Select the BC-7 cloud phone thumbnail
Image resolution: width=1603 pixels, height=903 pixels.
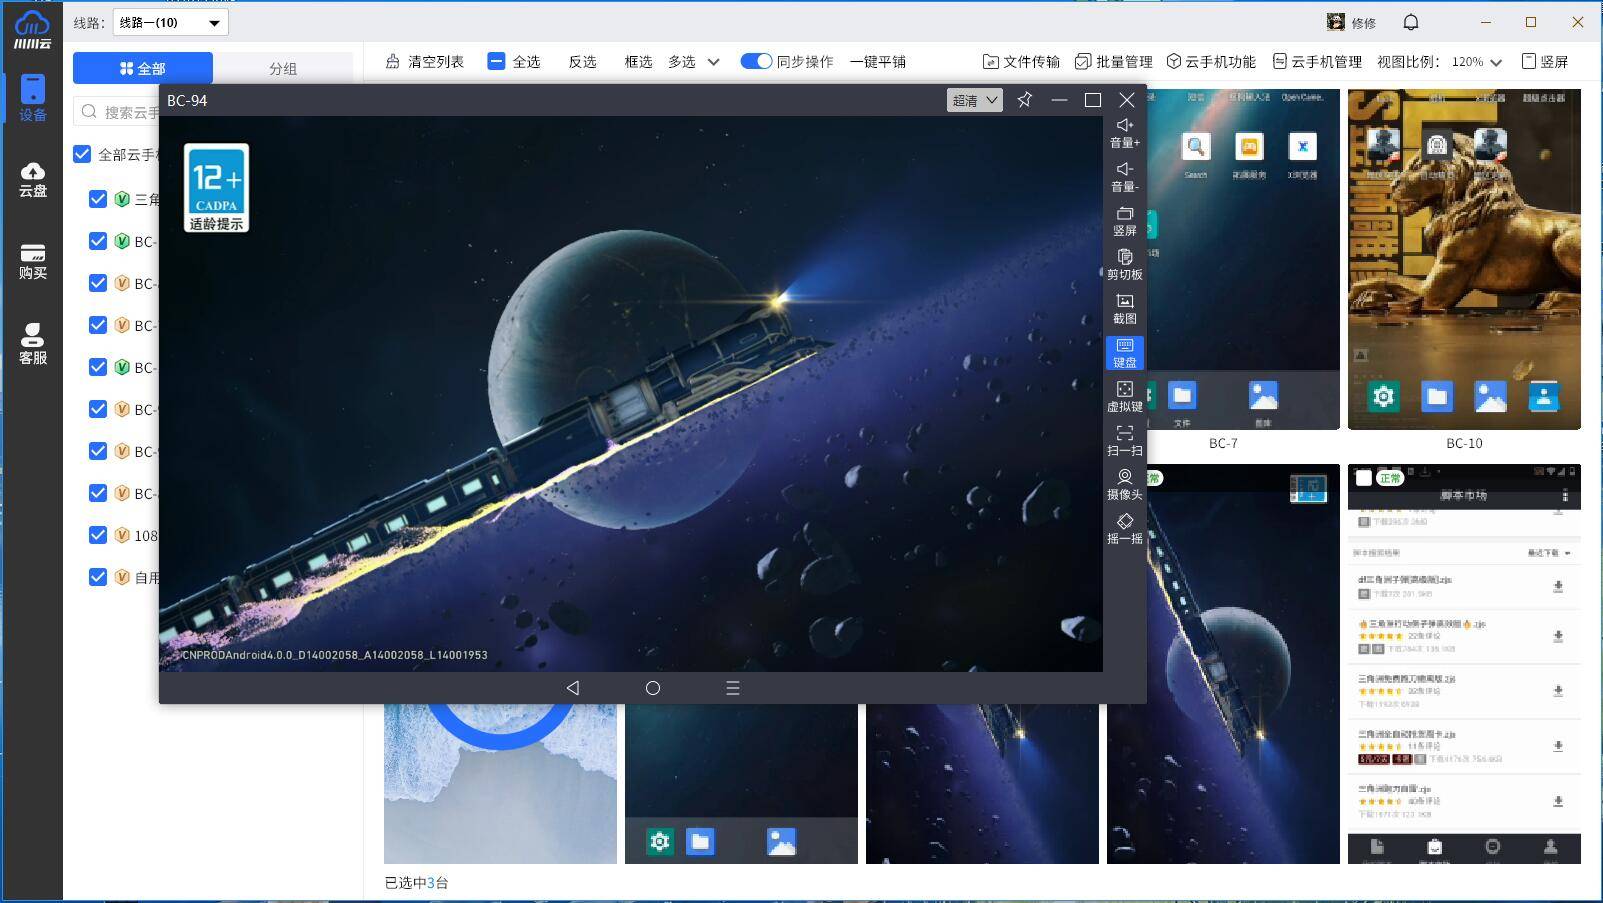[1242, 259]
